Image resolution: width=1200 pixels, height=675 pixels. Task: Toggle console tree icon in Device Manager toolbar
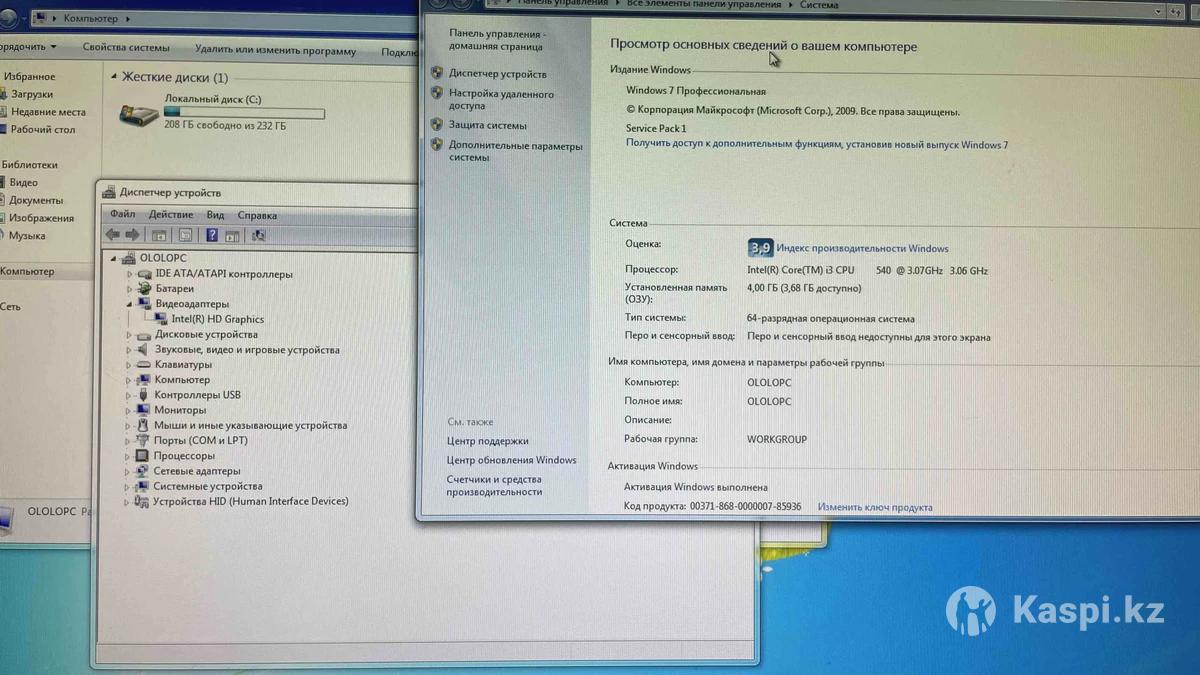click(158, 235)
